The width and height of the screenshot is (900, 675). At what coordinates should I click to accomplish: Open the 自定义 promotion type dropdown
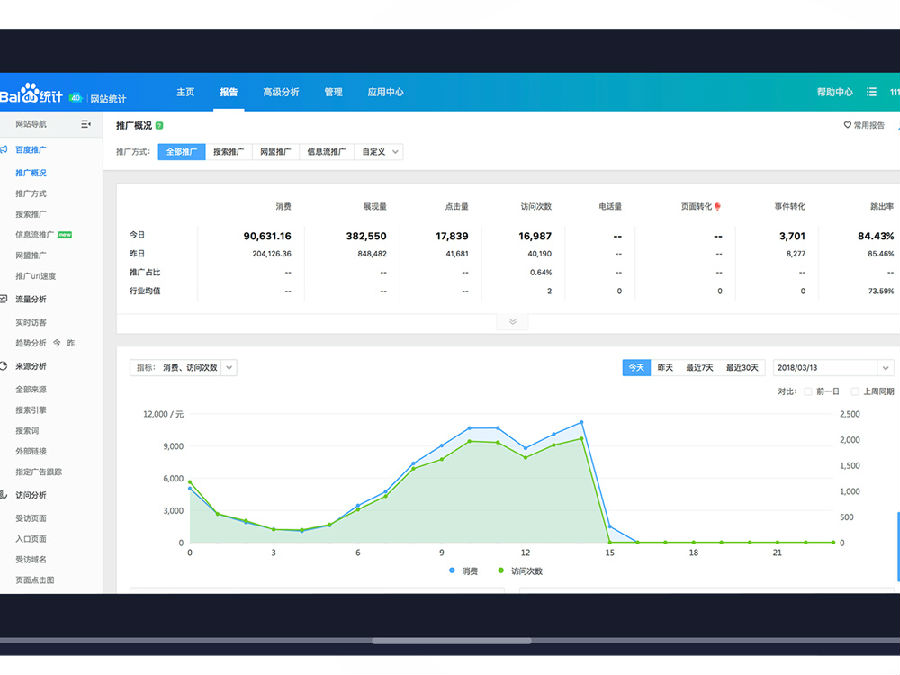point(380,152)
